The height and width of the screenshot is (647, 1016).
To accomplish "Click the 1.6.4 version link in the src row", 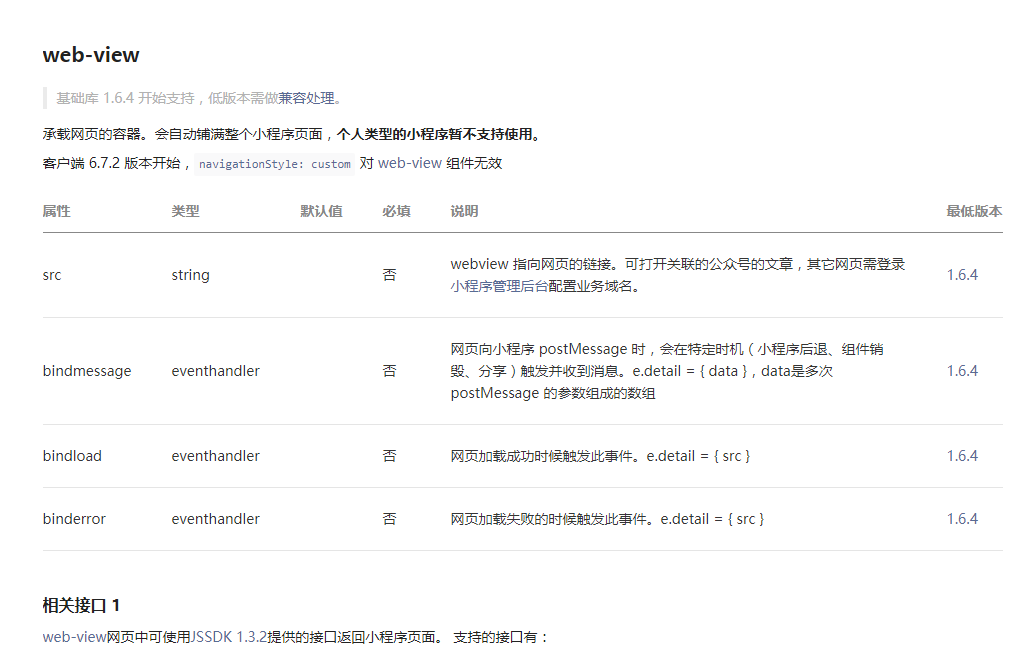I will coord(962,275).
